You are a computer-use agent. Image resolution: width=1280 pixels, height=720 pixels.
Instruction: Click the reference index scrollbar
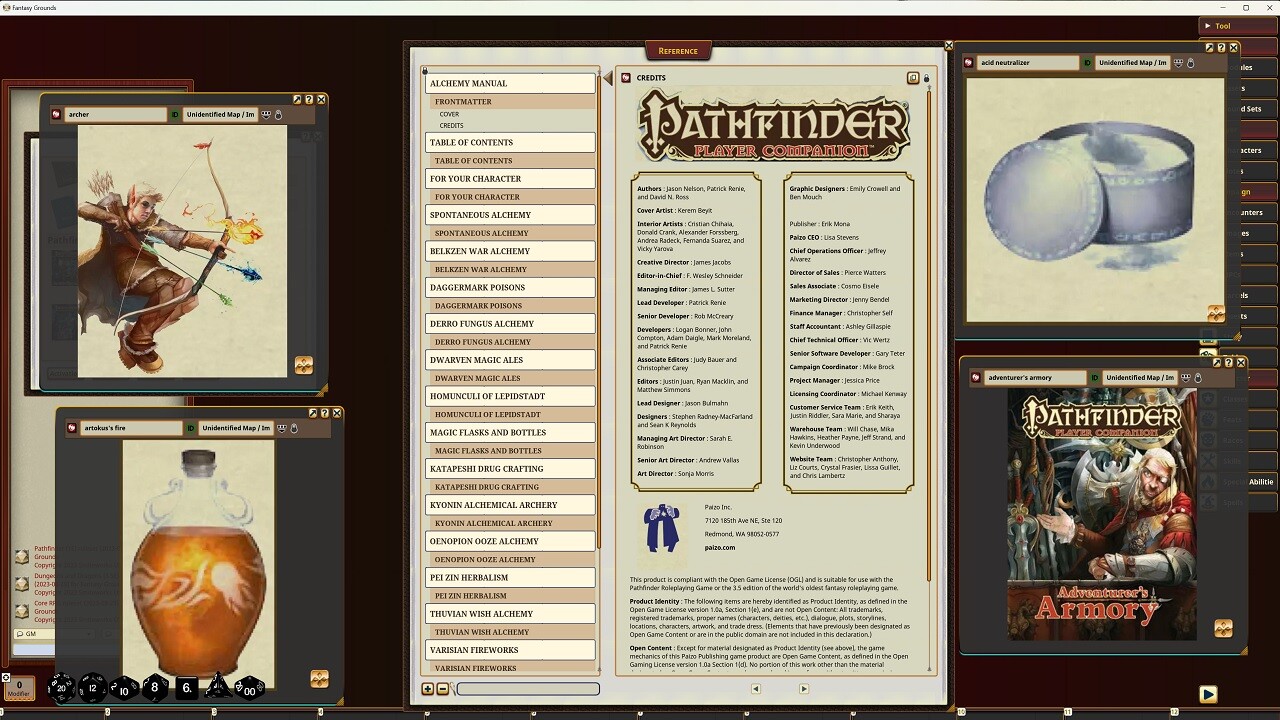[600, 300]
